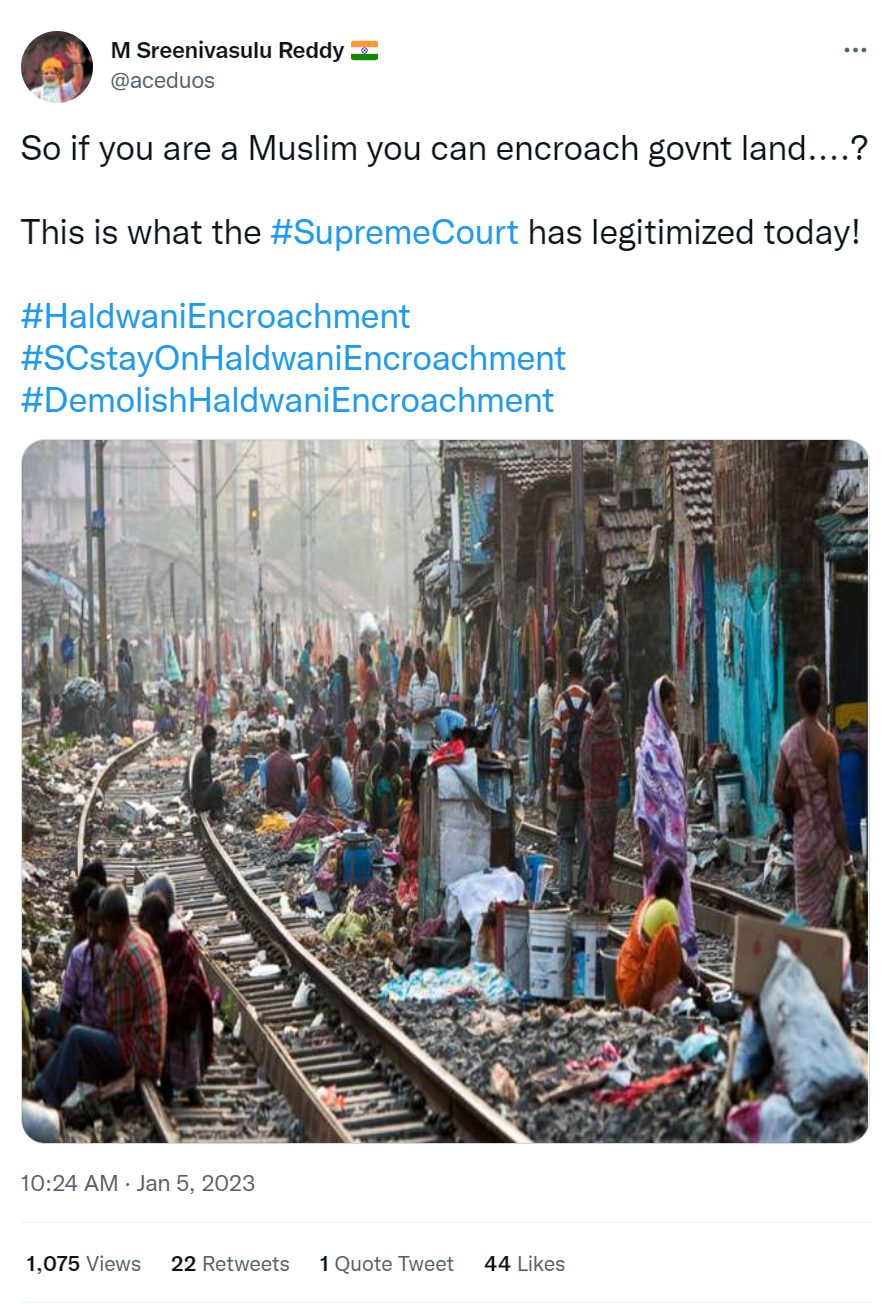View the 1,075 Views count
The image size is (889, 1304).
(83, 1264)
